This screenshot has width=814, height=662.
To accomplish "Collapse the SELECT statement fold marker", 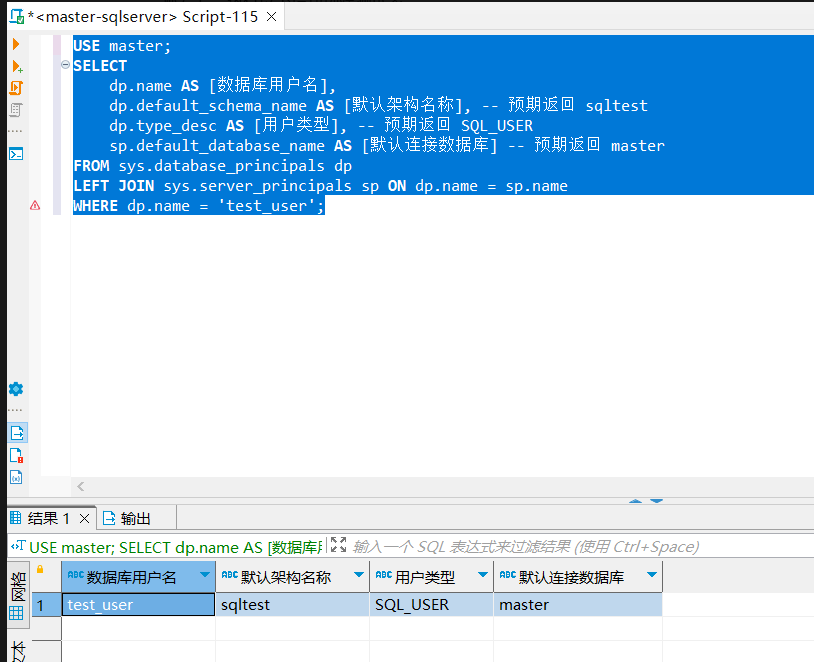I will click(x=65, y=65).
